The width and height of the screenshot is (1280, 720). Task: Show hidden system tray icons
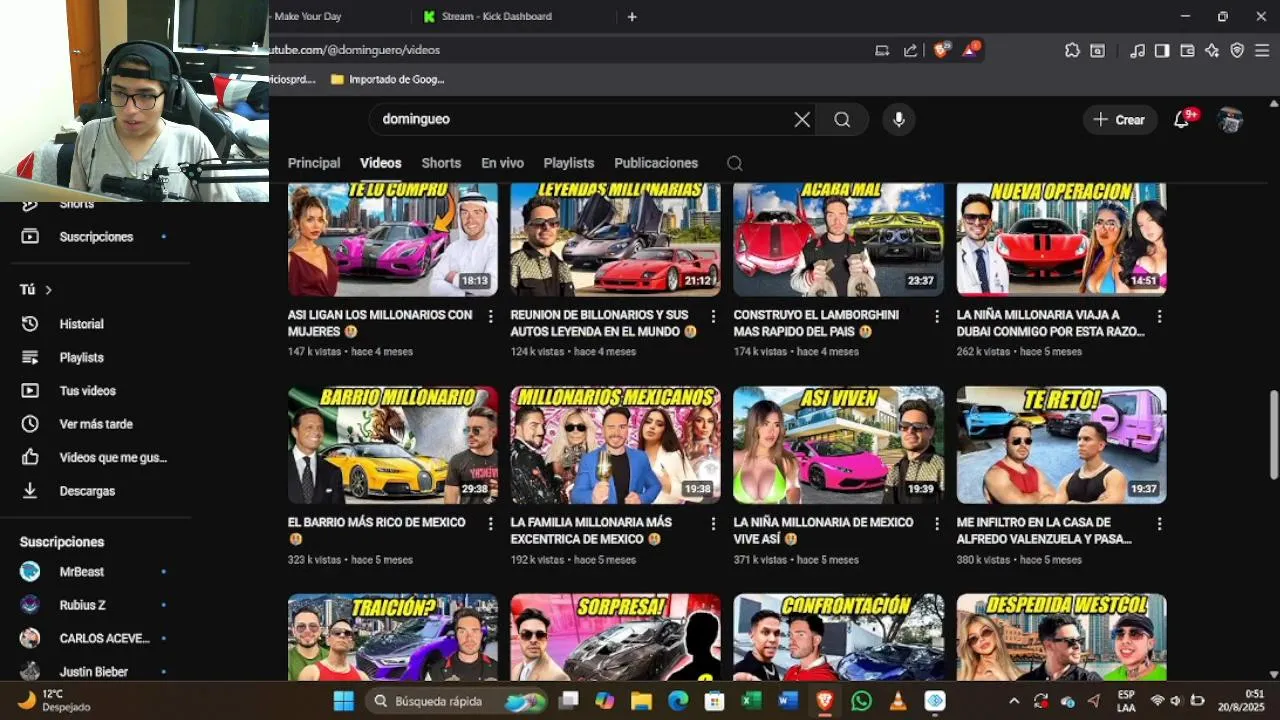coord(1014,701)
